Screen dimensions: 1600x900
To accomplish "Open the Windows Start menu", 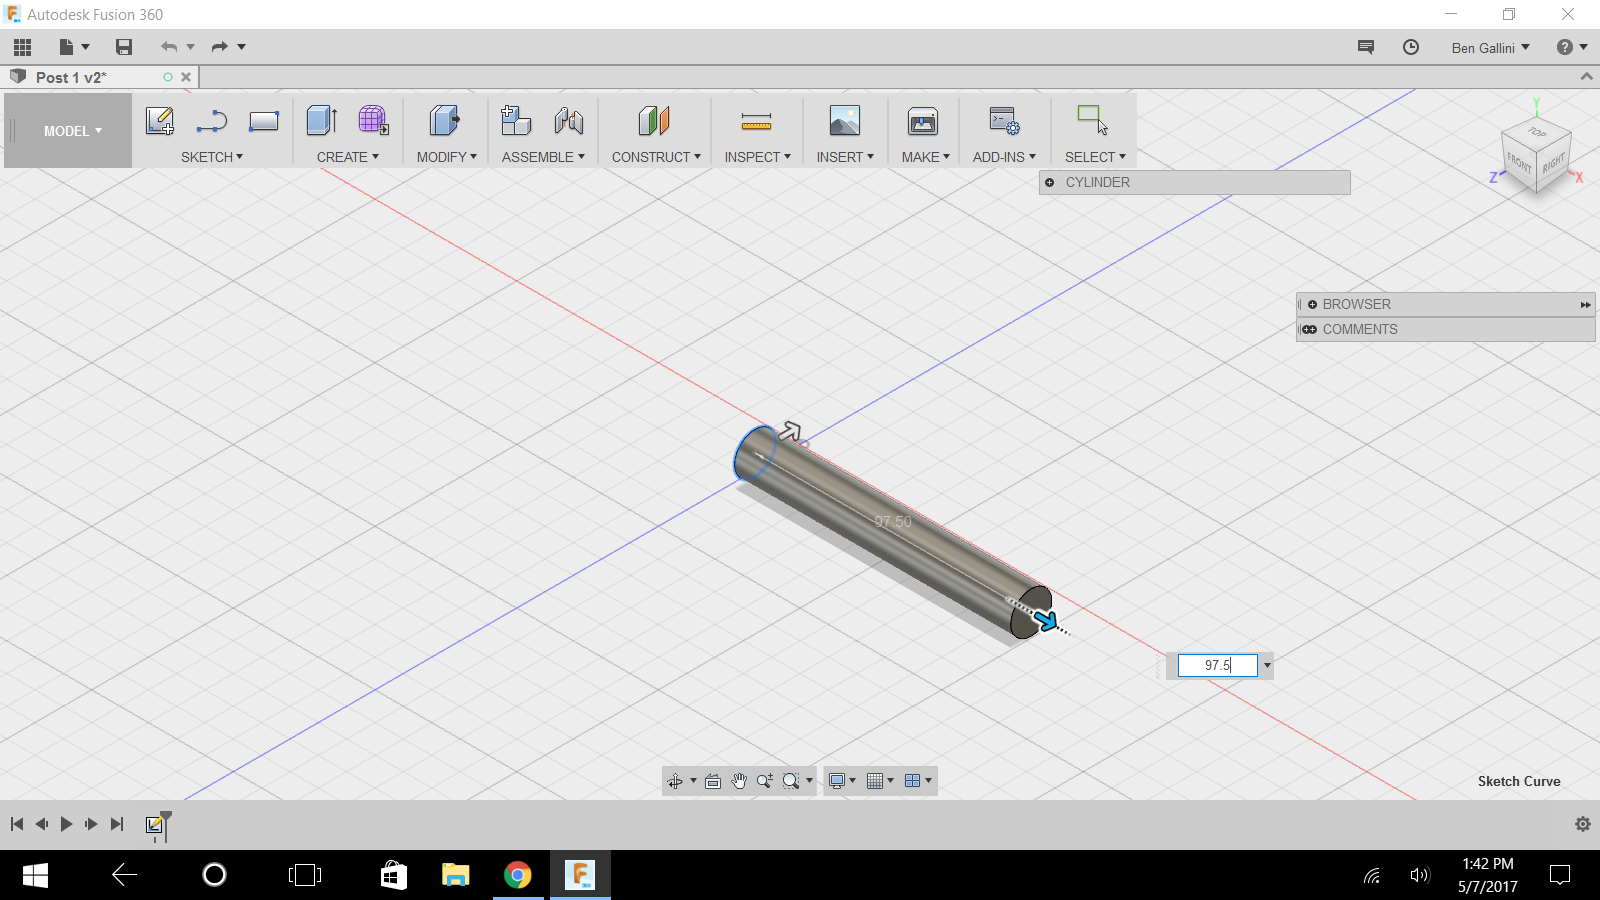I will tap(35, 876).
